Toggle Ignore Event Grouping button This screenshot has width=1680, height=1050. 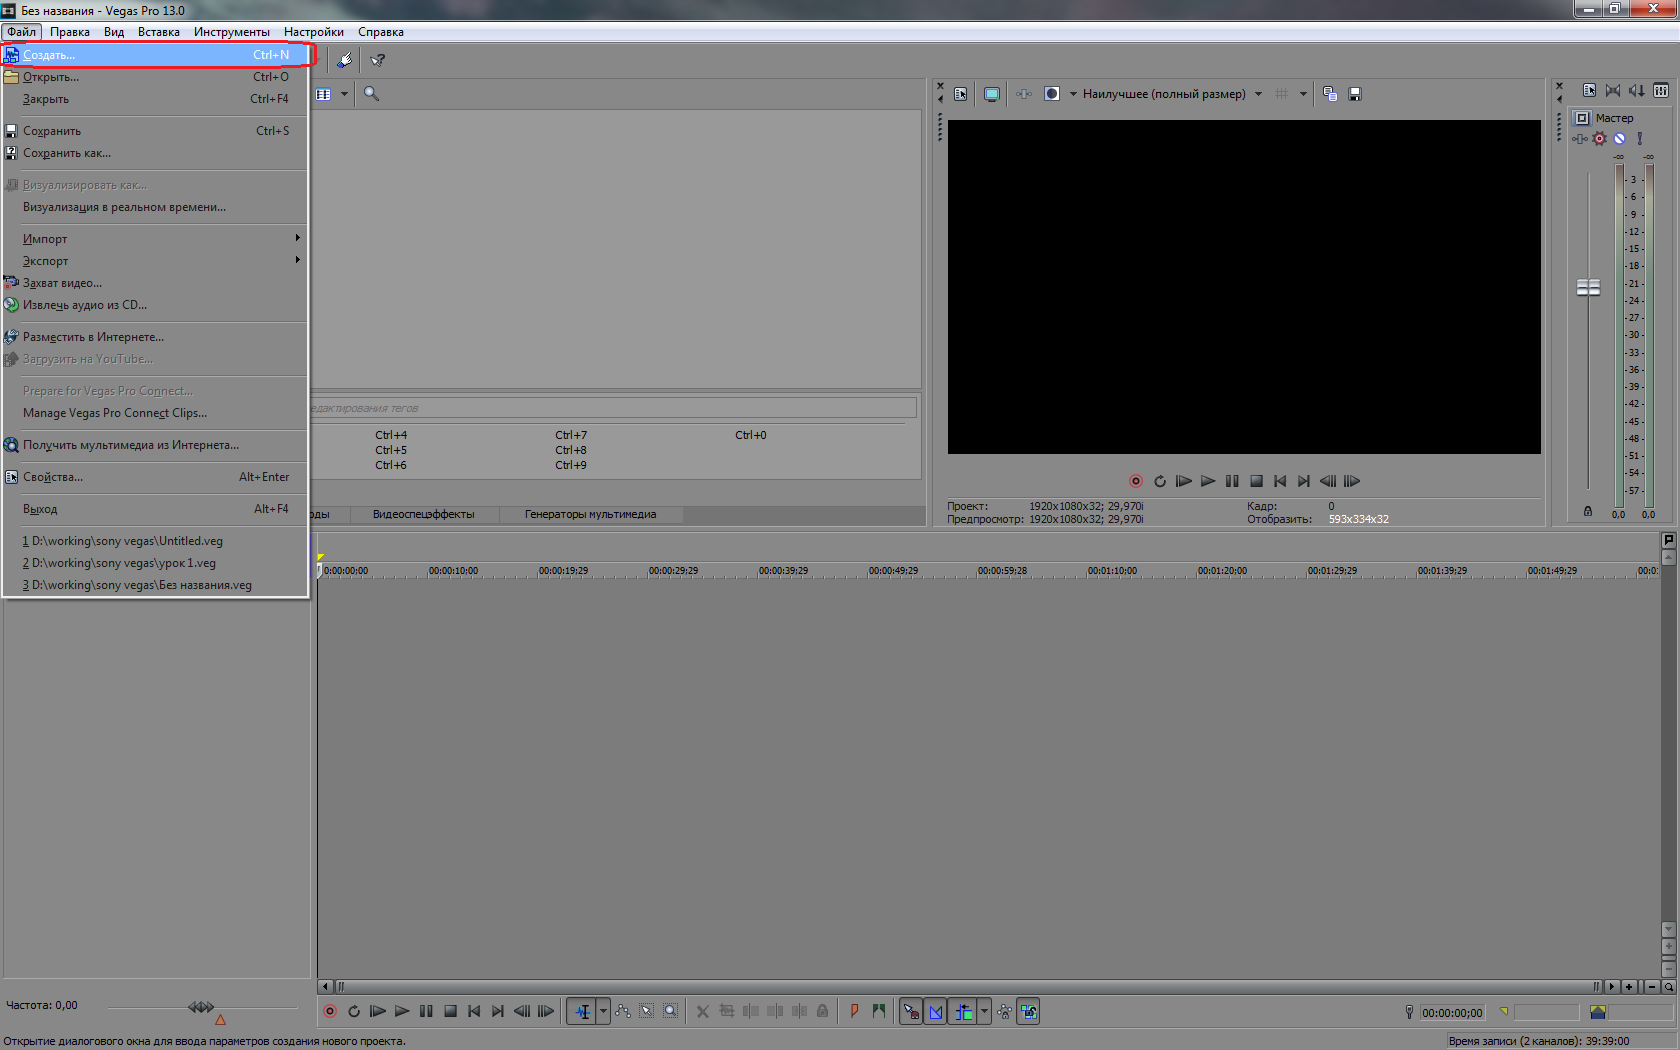point(1029,1011)
